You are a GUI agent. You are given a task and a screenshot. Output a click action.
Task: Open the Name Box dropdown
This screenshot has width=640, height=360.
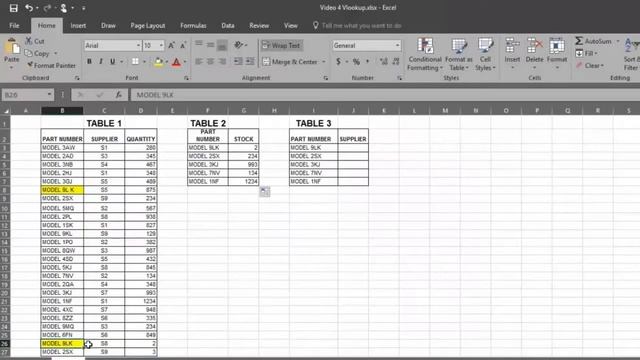(49, 95)
